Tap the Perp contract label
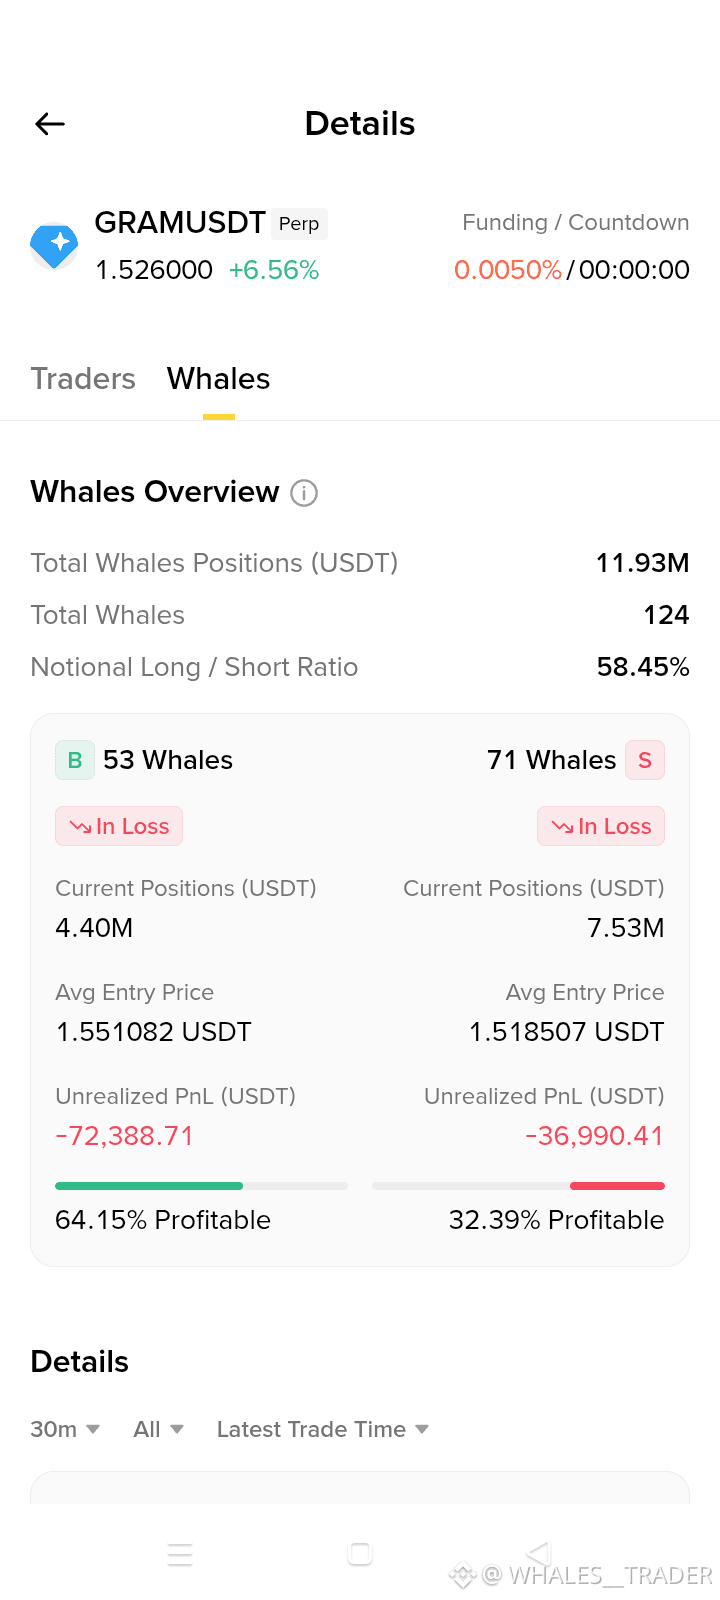 tap(299, 224)
